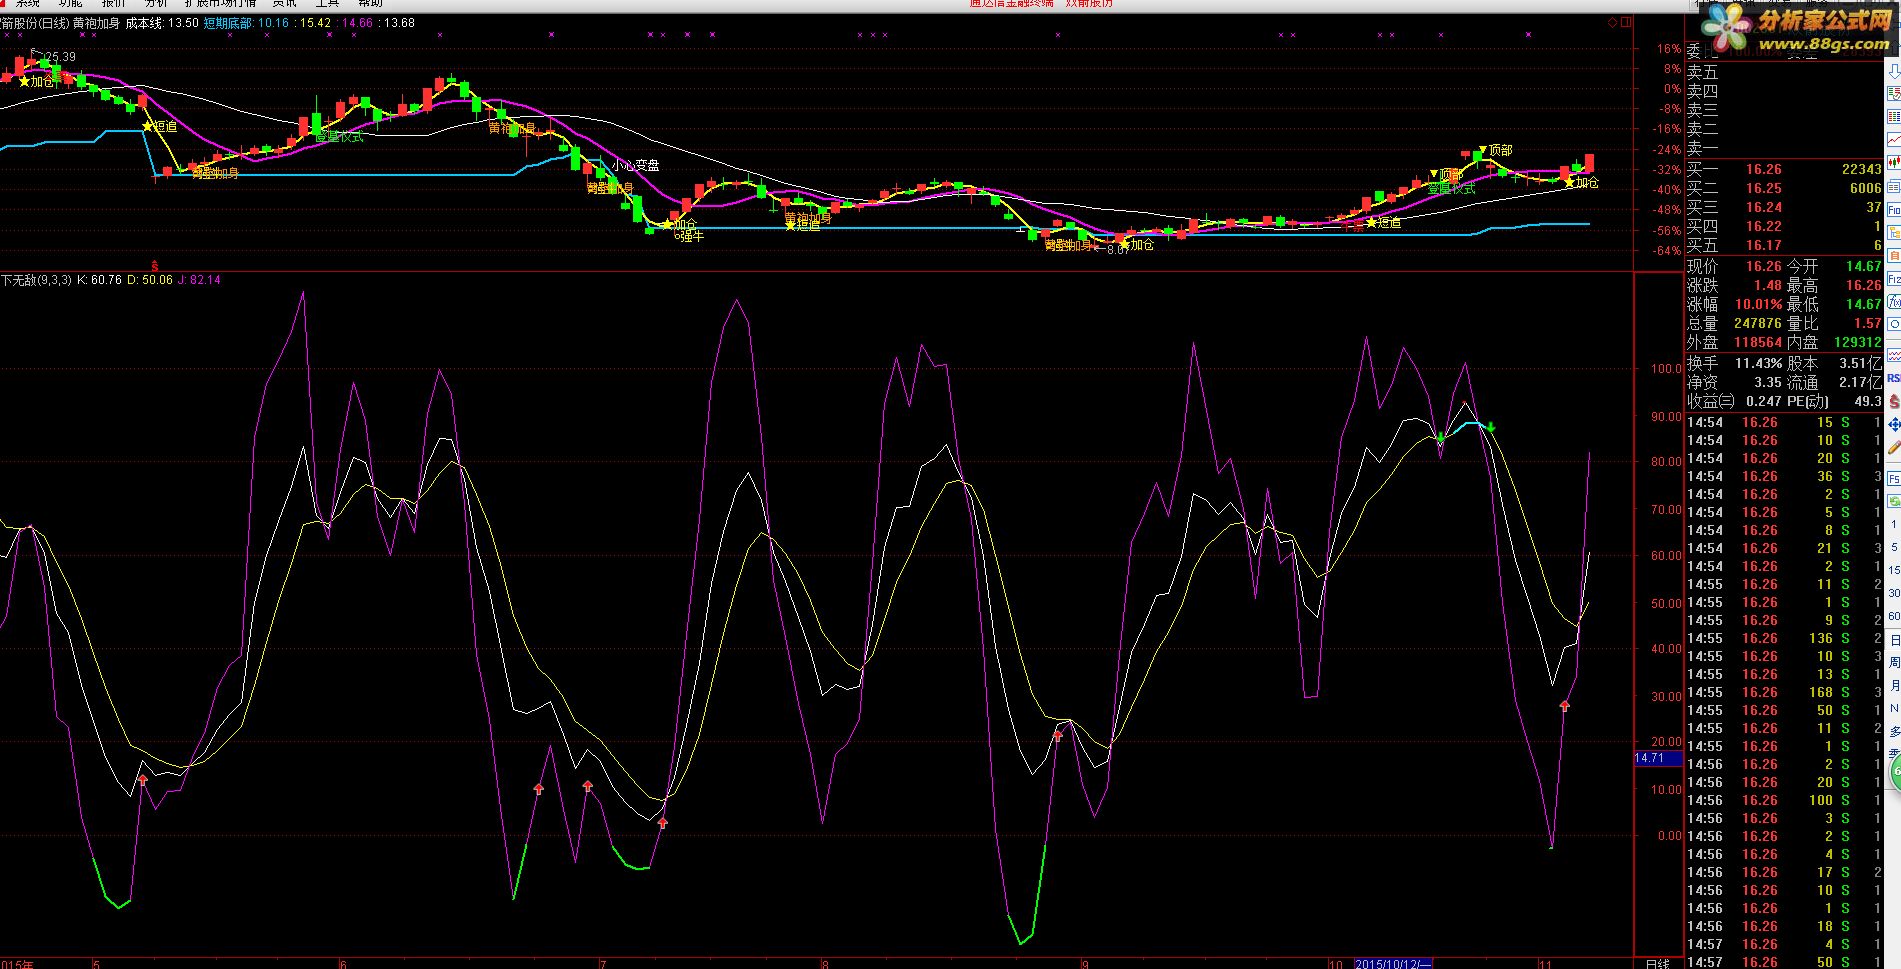Click the 2015/10/12 date marker

click(1393, 964)
